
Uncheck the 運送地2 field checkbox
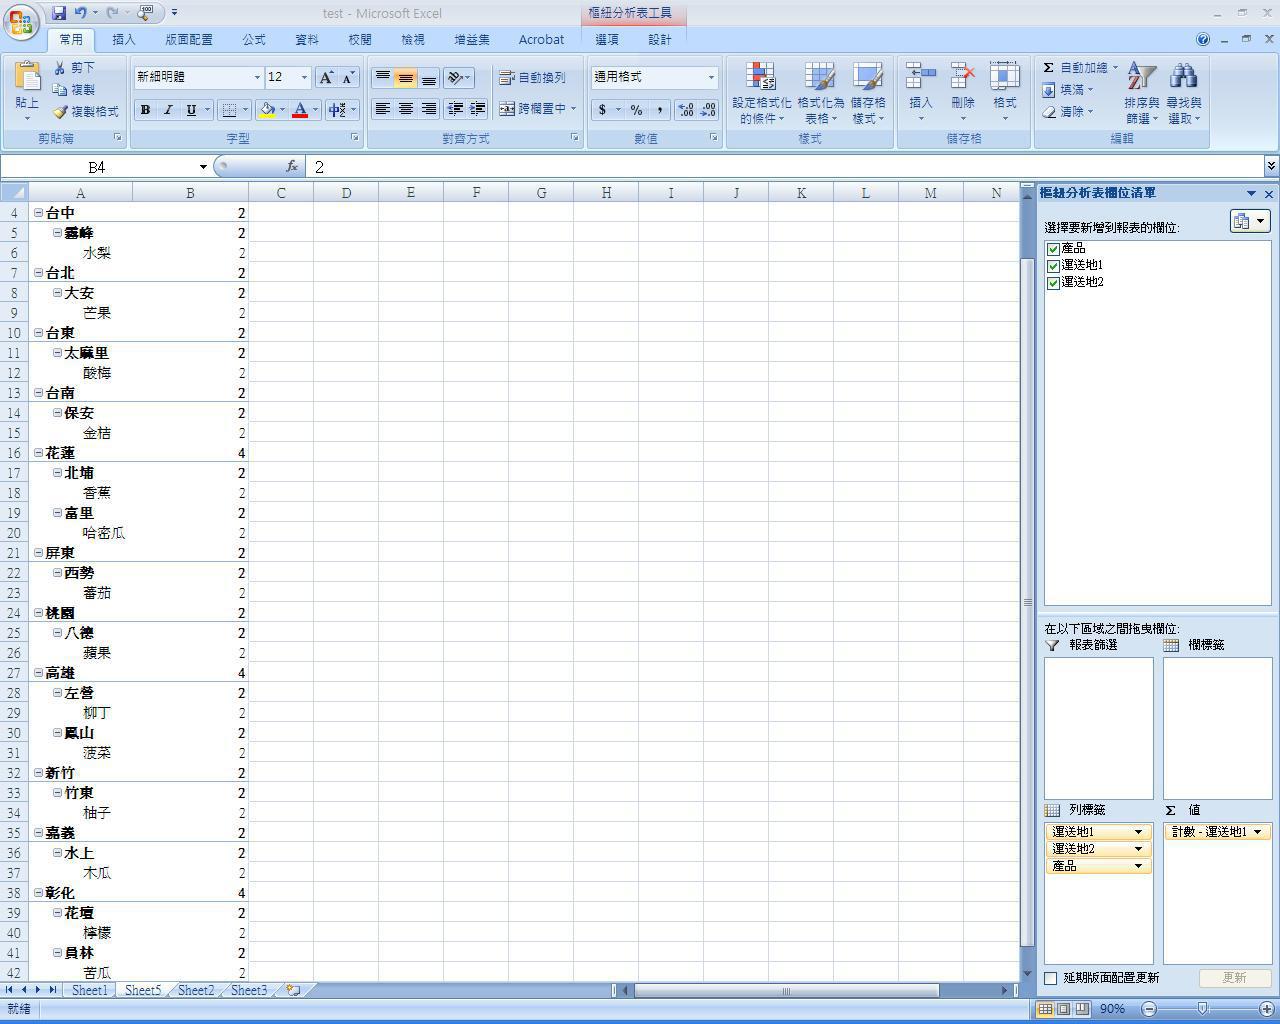(x=1053, y=283)
